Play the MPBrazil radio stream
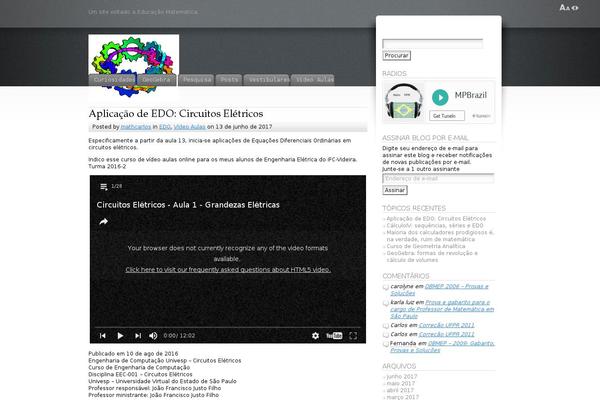600x400 pixels. [x=440, y=97]
